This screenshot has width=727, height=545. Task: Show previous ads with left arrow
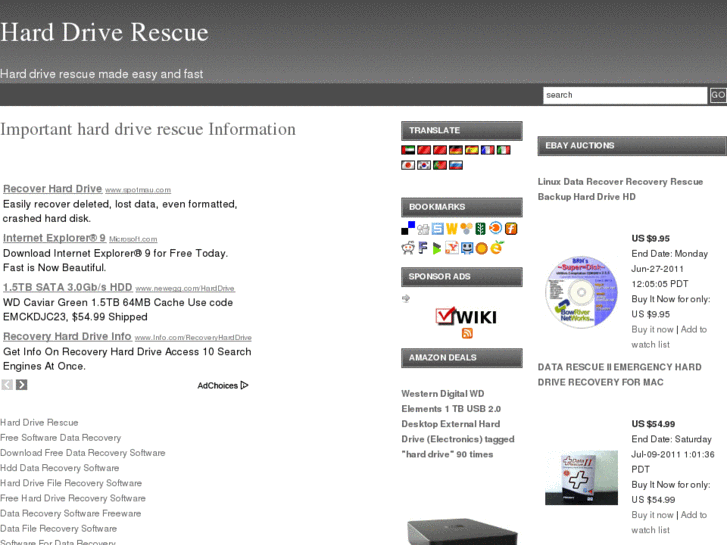(7, 385)
